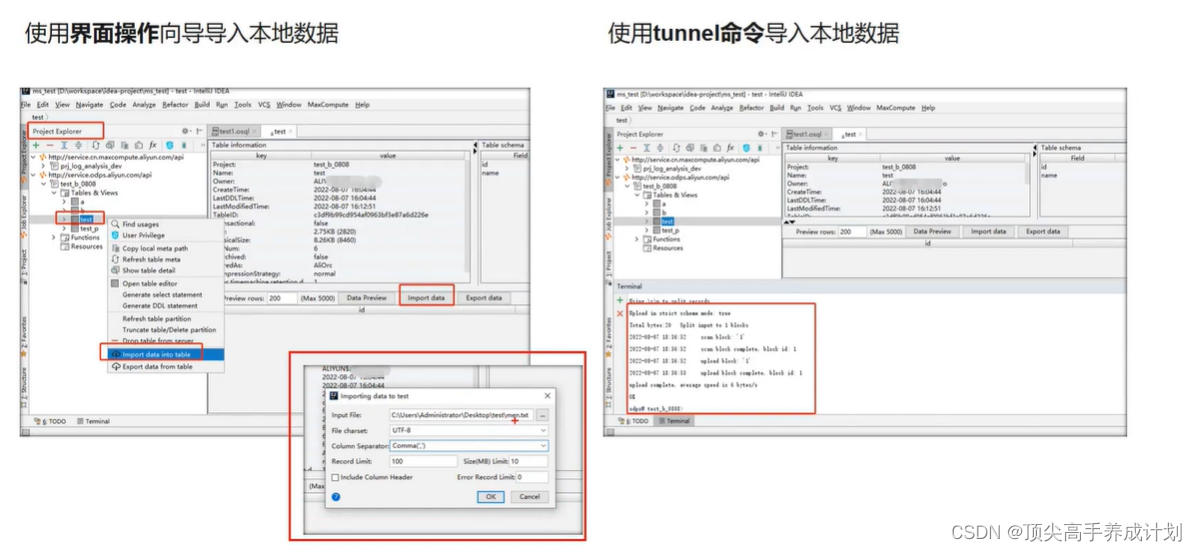Close test1.osql tab in the left window

(x=254, y=131)
